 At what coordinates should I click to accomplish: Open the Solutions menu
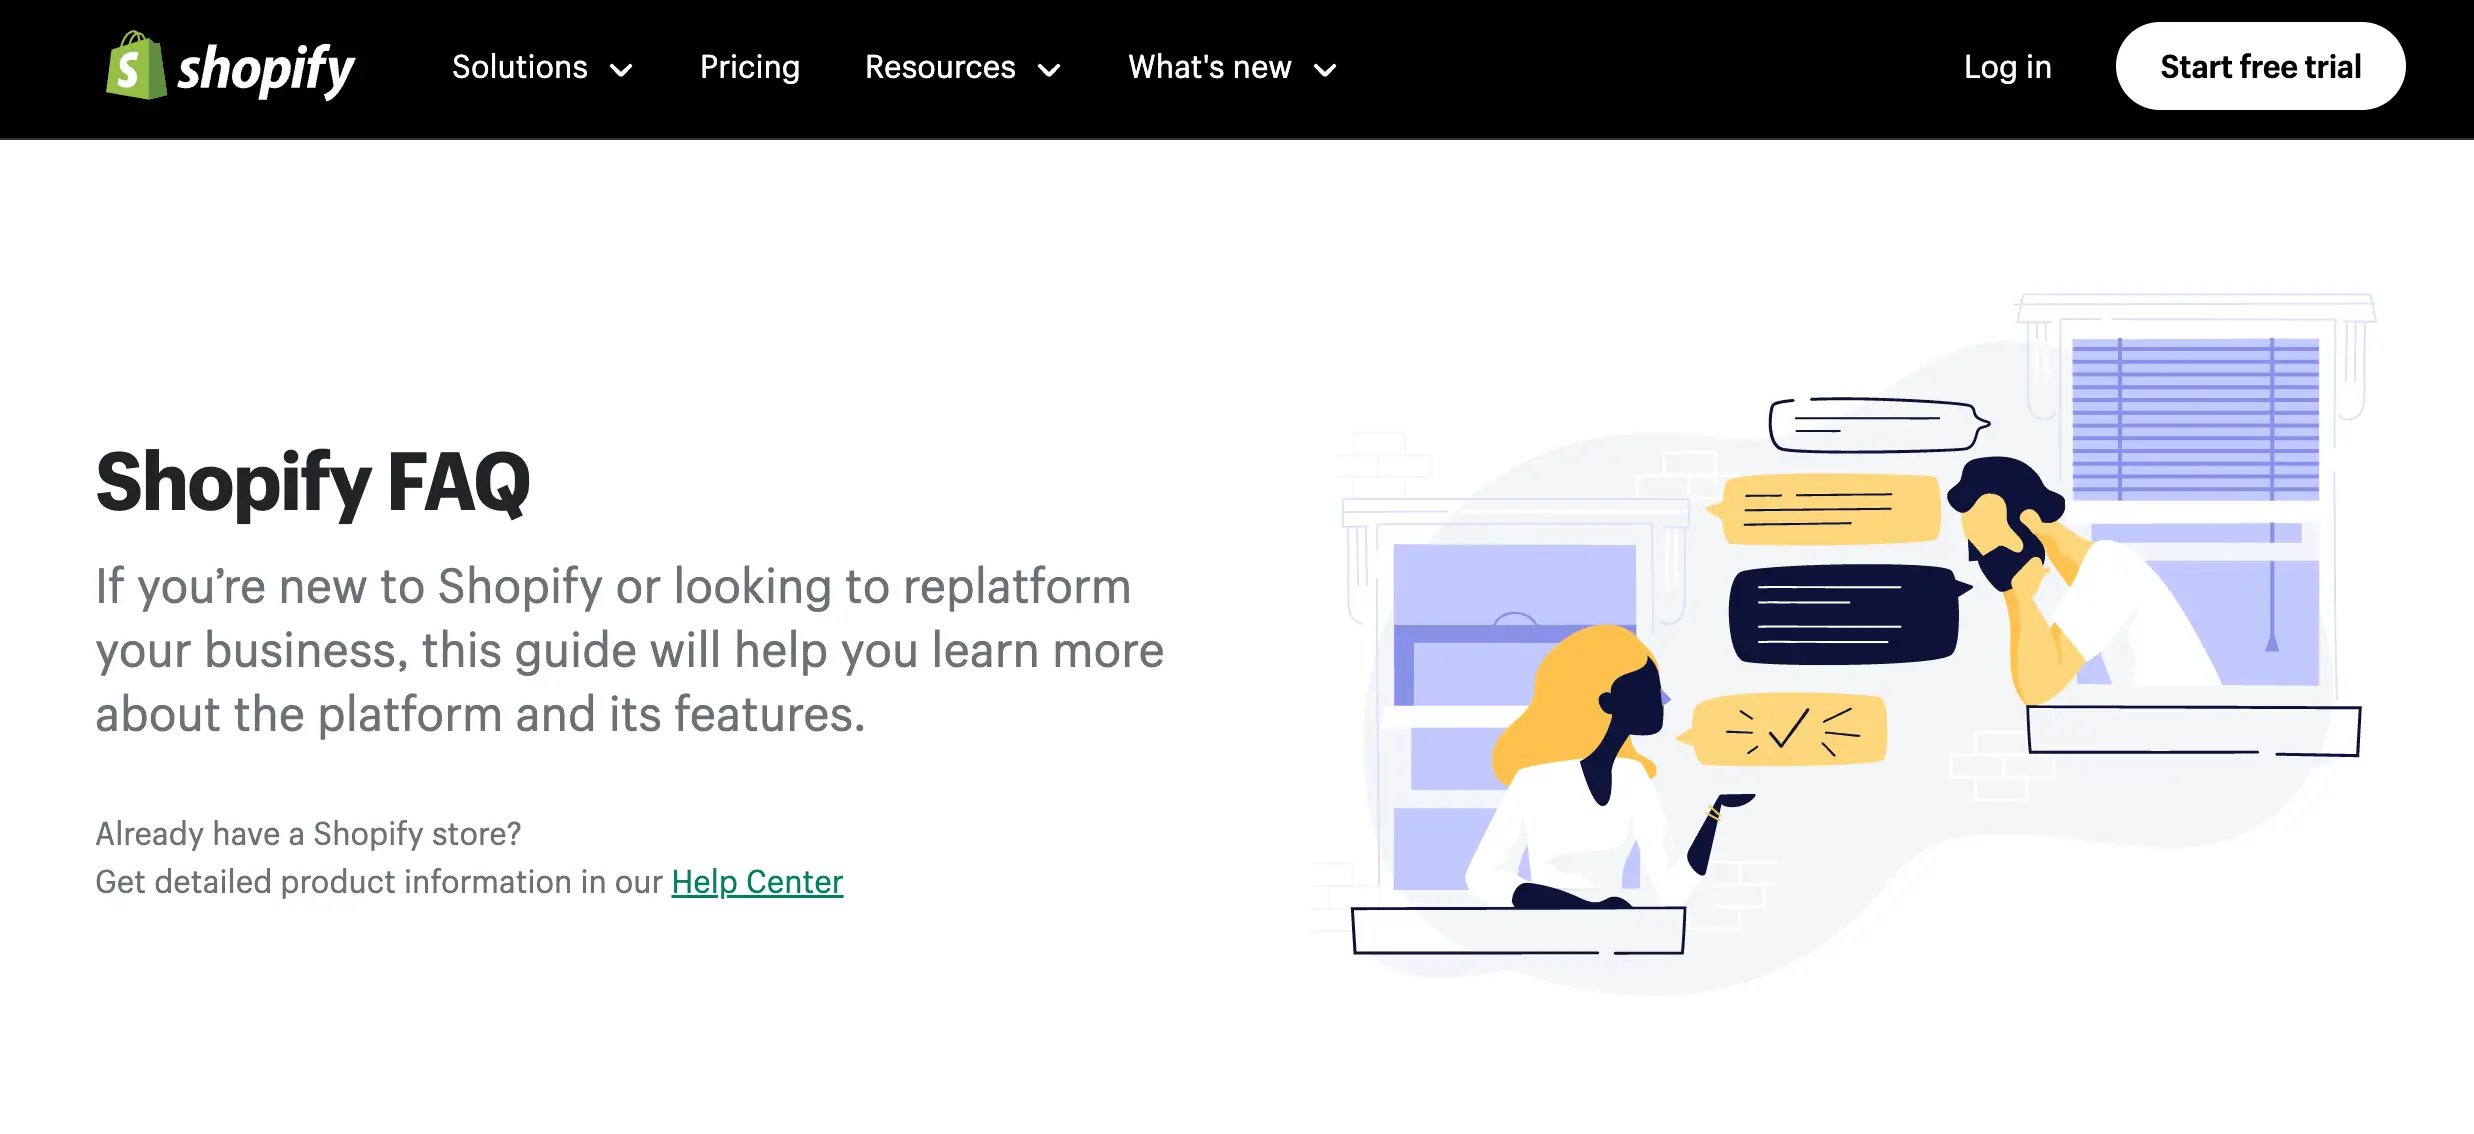pos(519,67)
